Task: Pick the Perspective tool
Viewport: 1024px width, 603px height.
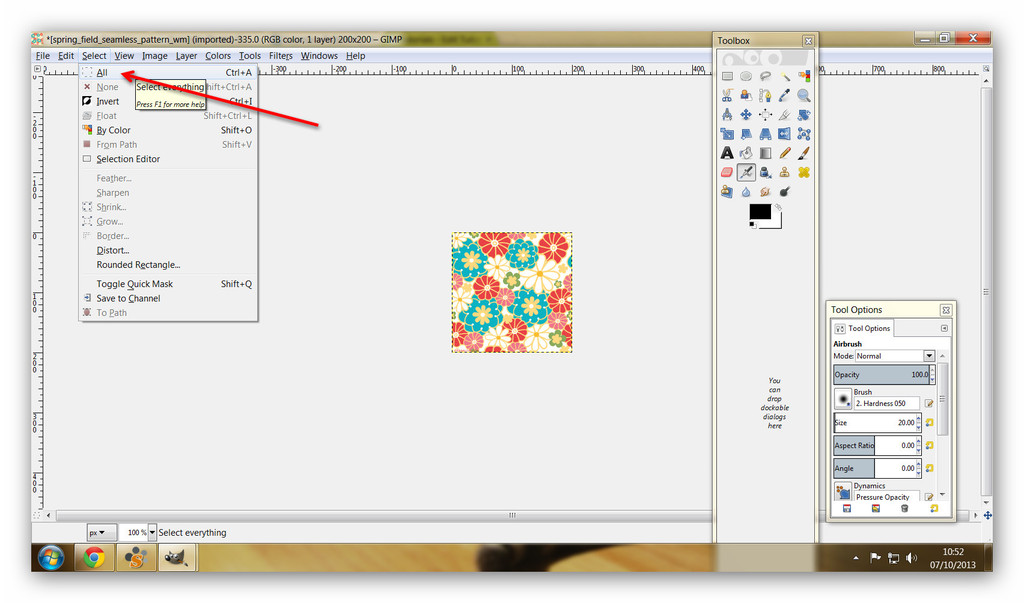Action: (x=765, y=134)
